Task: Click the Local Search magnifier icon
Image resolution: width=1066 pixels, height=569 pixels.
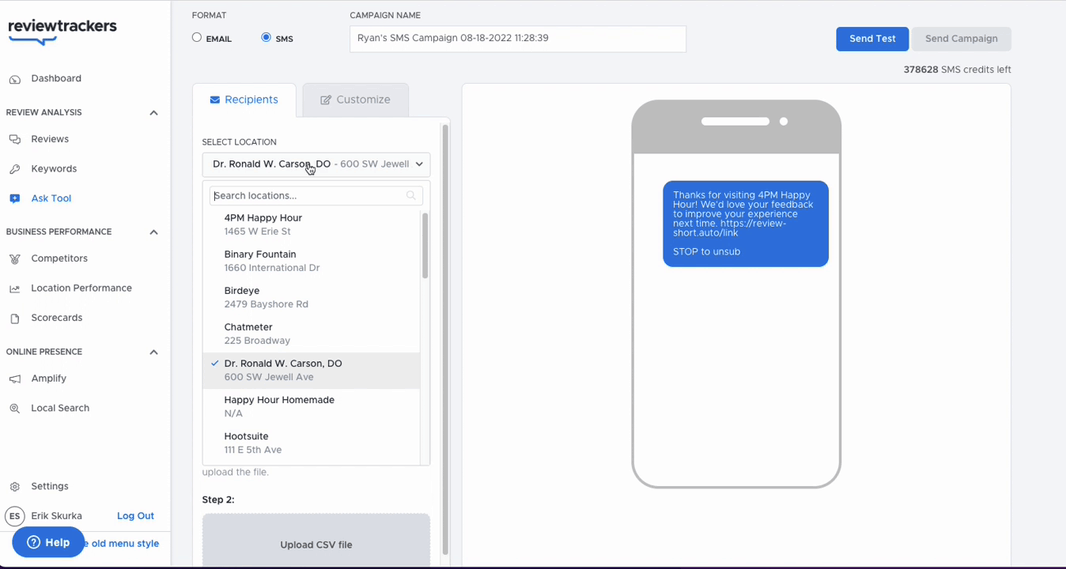Action: 15,409
